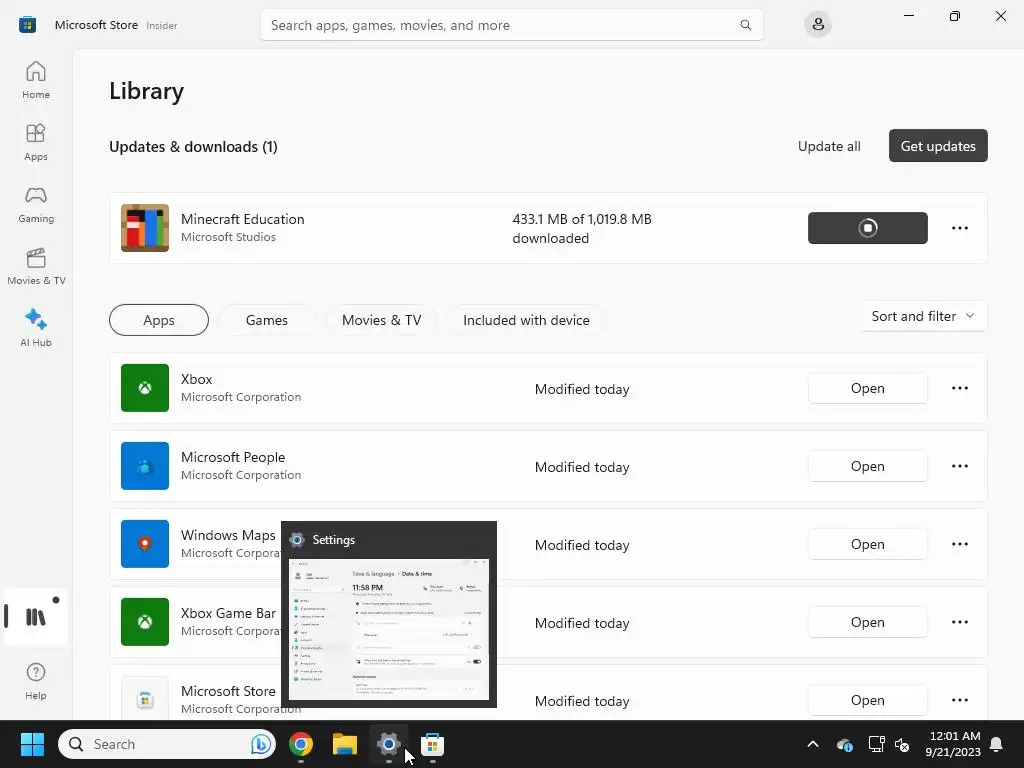Open the Help section in sidebar
Screen dimensions: 1024x768
36,681
